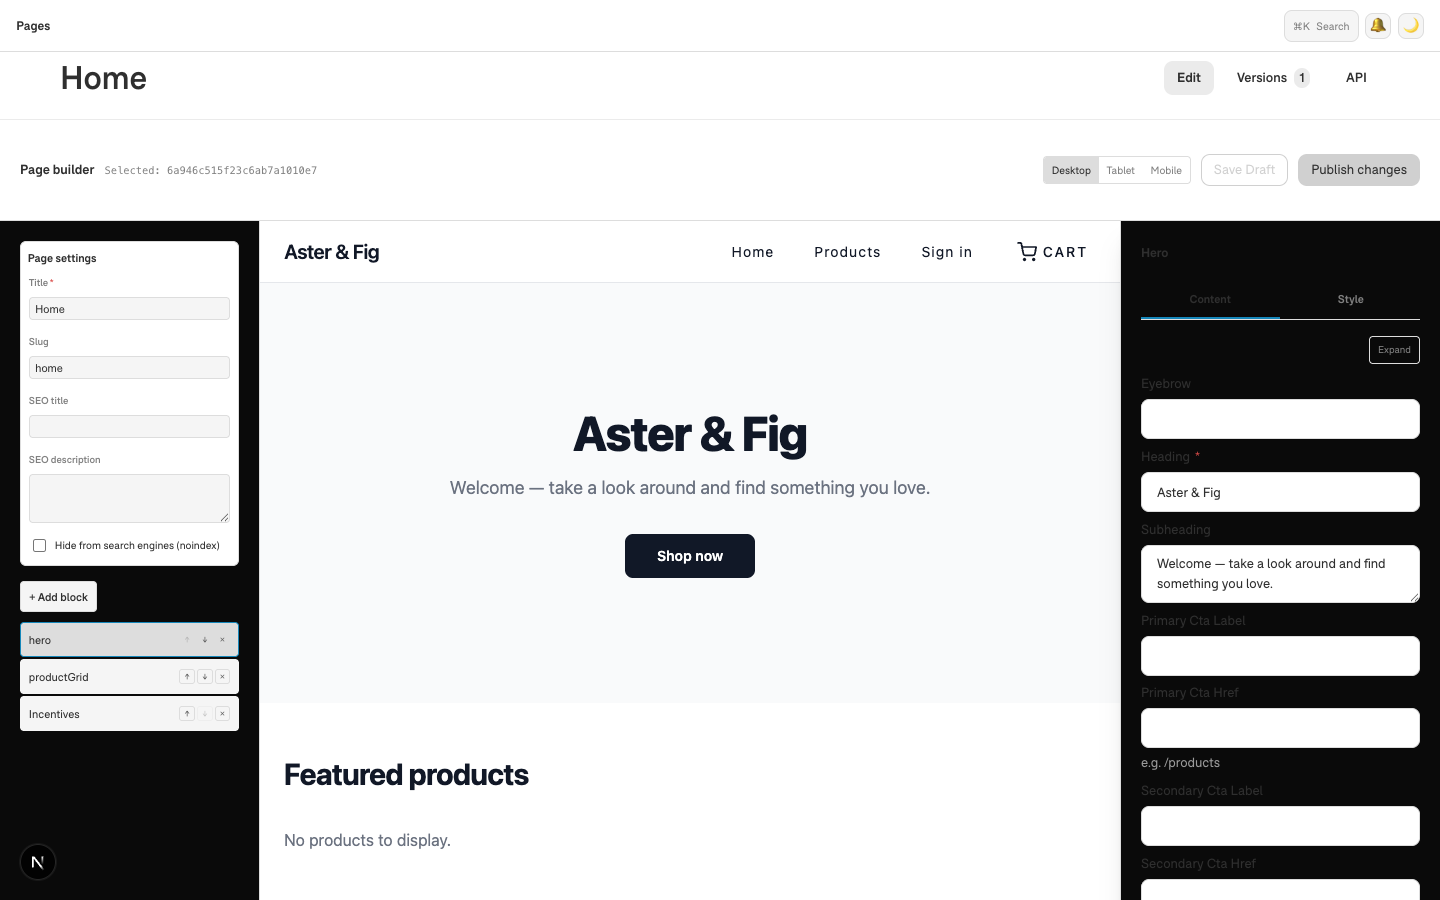Switch preview to Tablet view
Screen dimensions: 1440x900
coord(1120,170)
